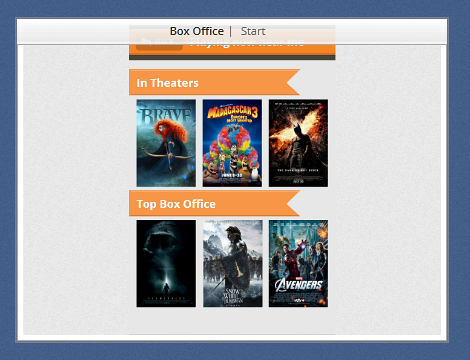Open the Brave movie poster
This screenshot has width=470, height=360.
(166, 143)
